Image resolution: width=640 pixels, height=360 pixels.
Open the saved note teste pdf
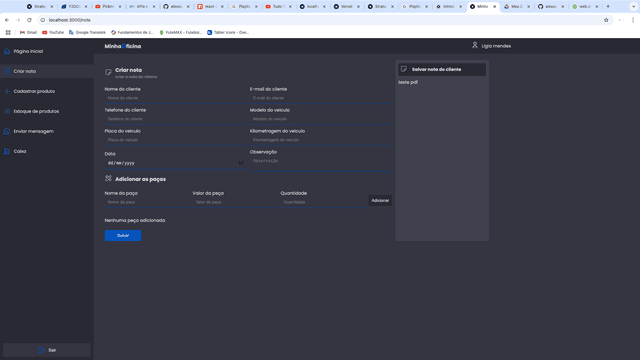pos(408,82)
